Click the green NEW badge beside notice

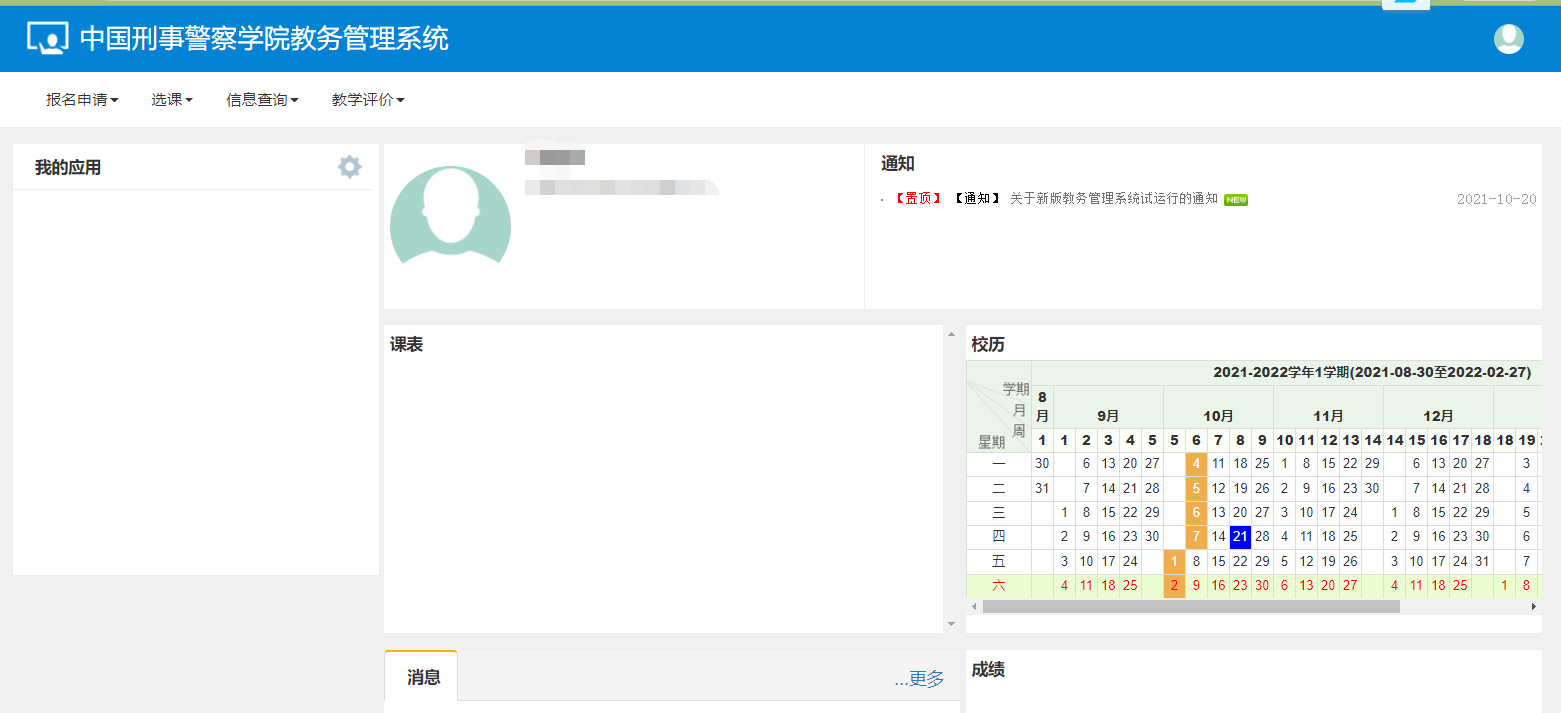pos(1236,199)
